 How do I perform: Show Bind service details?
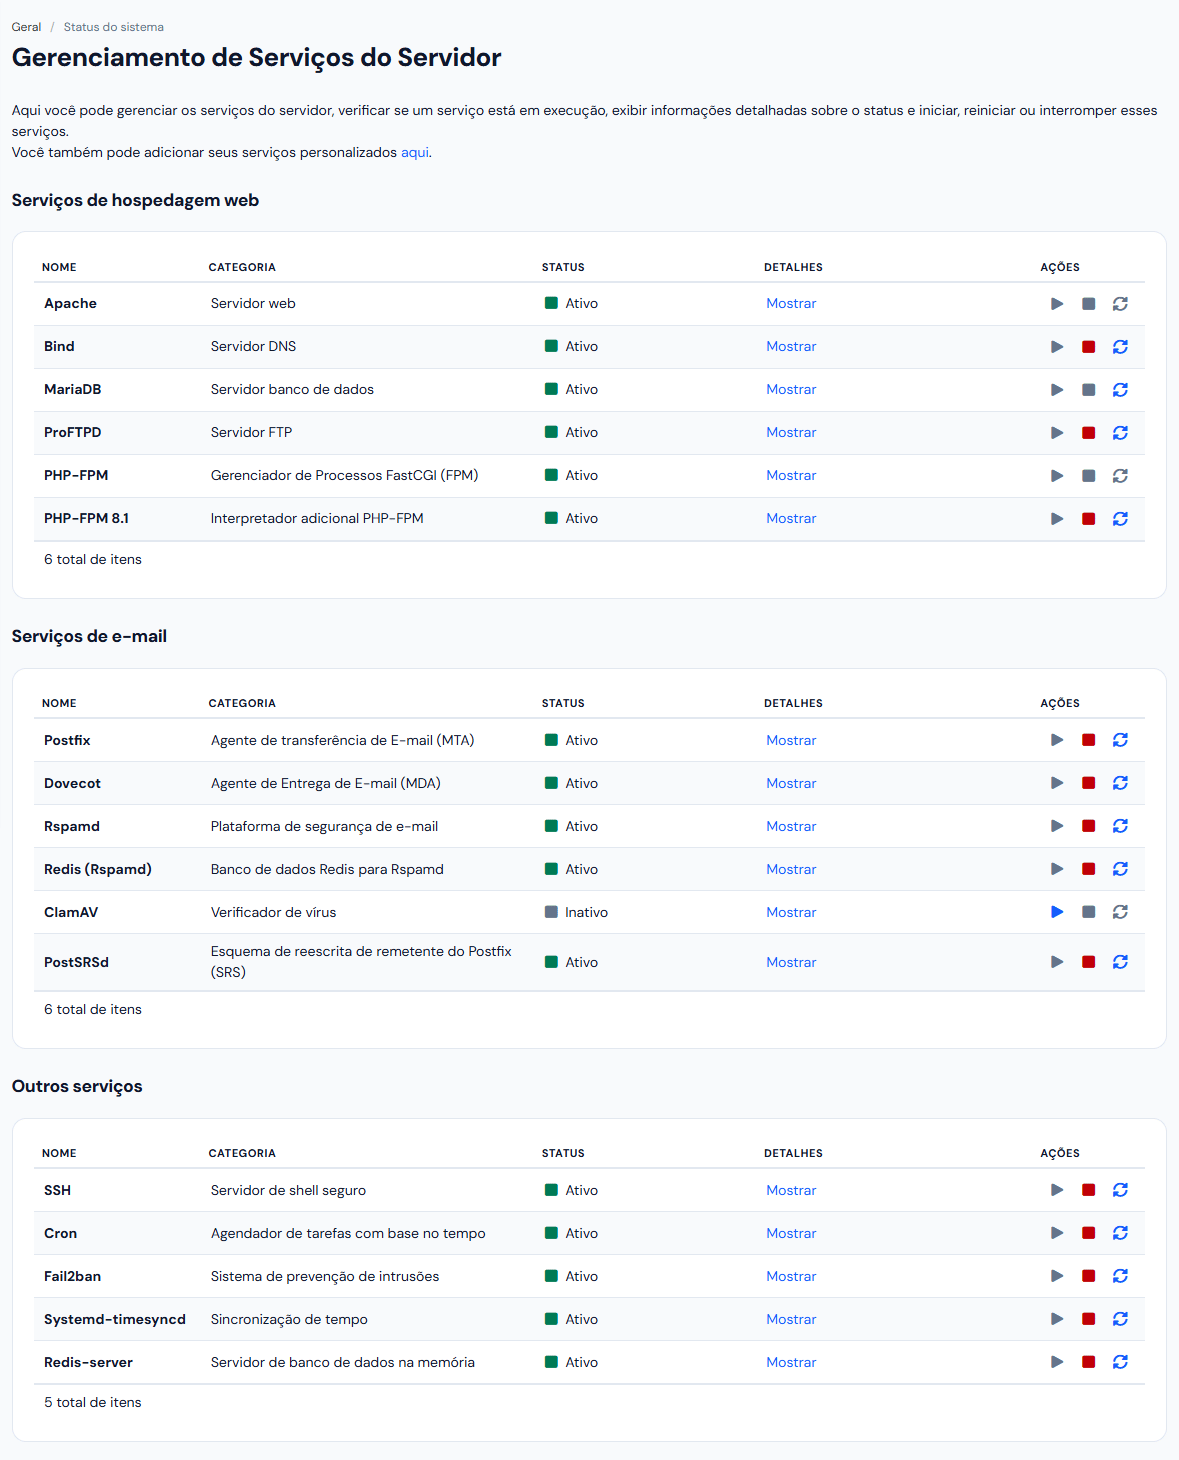(791, 347)
